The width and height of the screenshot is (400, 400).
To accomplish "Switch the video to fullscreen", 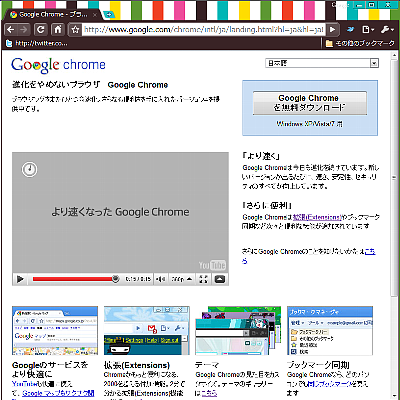I will coord(203,279).
